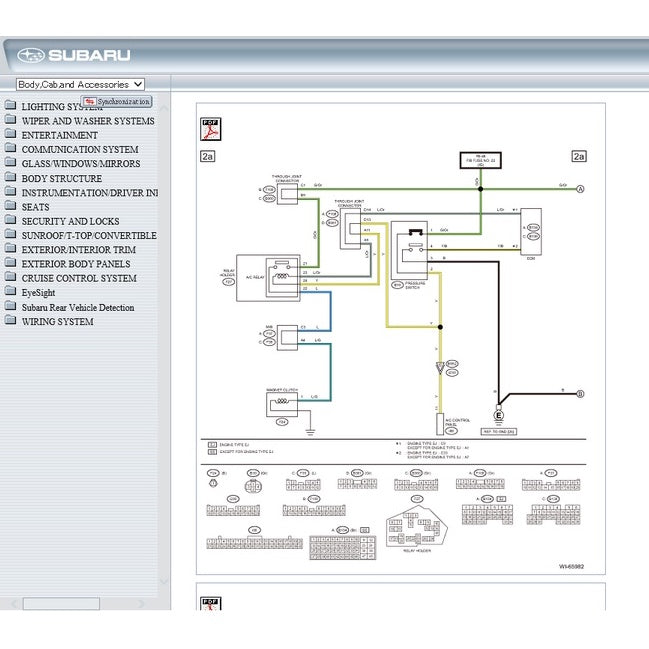Click the Synchronization button icon
This screenshot has width=649, height=649.
[89, 102]
